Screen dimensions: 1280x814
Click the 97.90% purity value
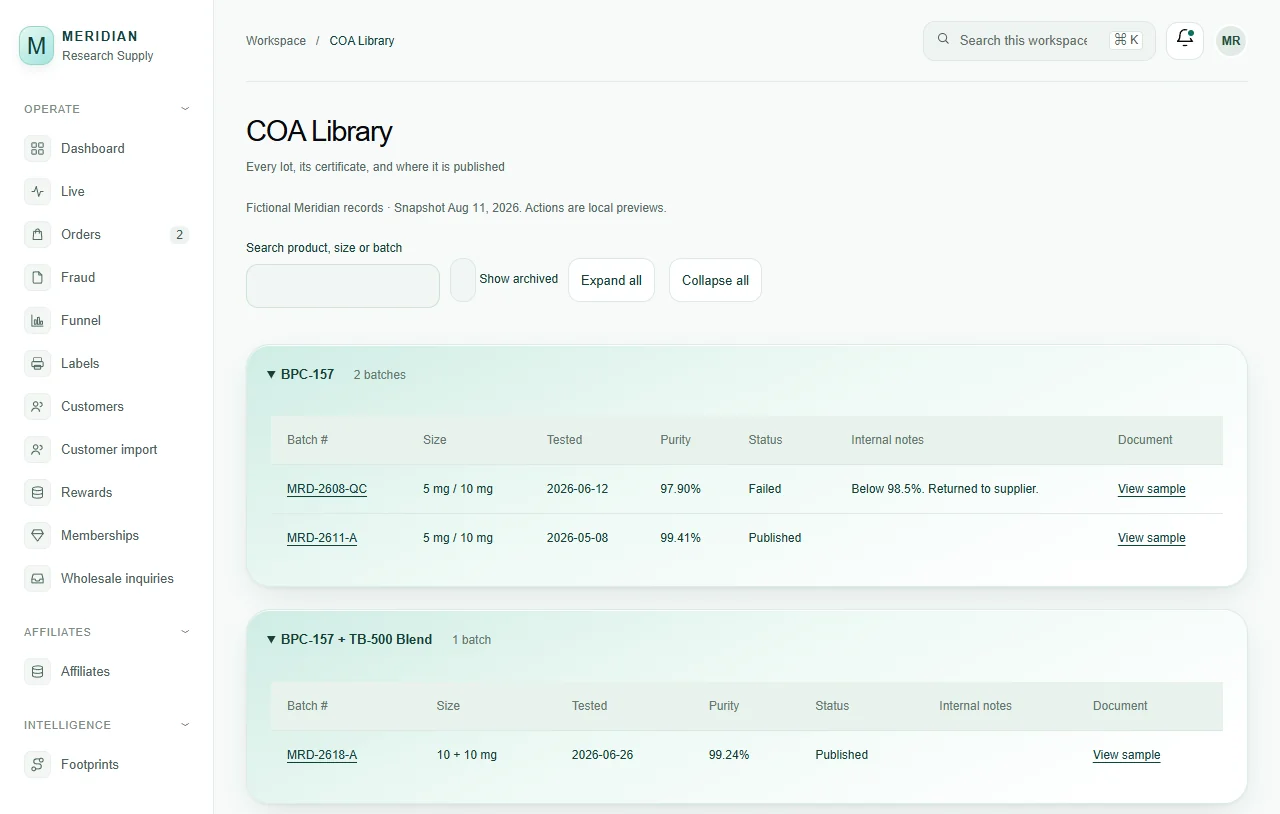click(680, 489)
